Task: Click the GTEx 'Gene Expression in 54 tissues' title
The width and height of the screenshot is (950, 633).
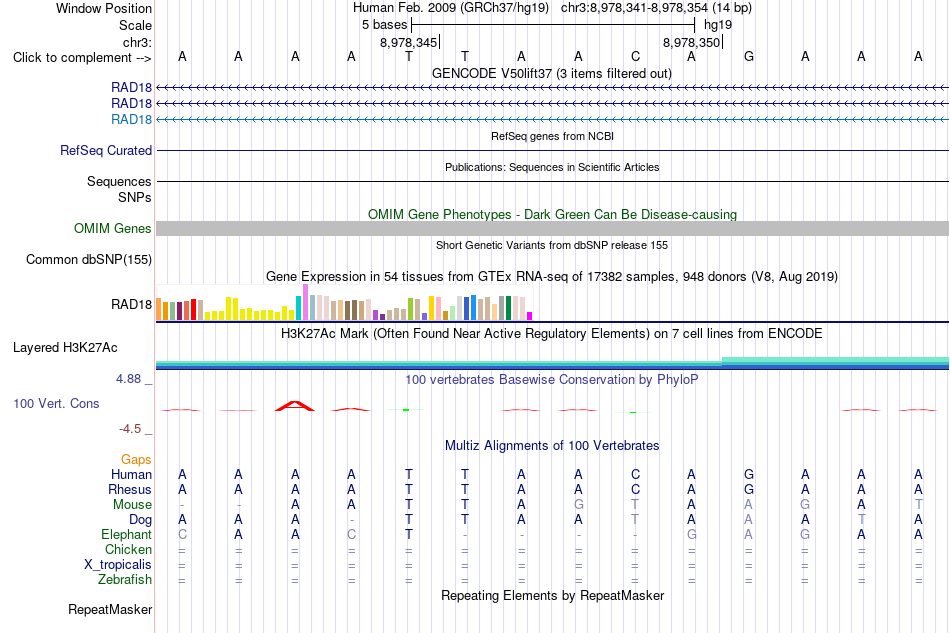Action: click(x=552, y=276)
